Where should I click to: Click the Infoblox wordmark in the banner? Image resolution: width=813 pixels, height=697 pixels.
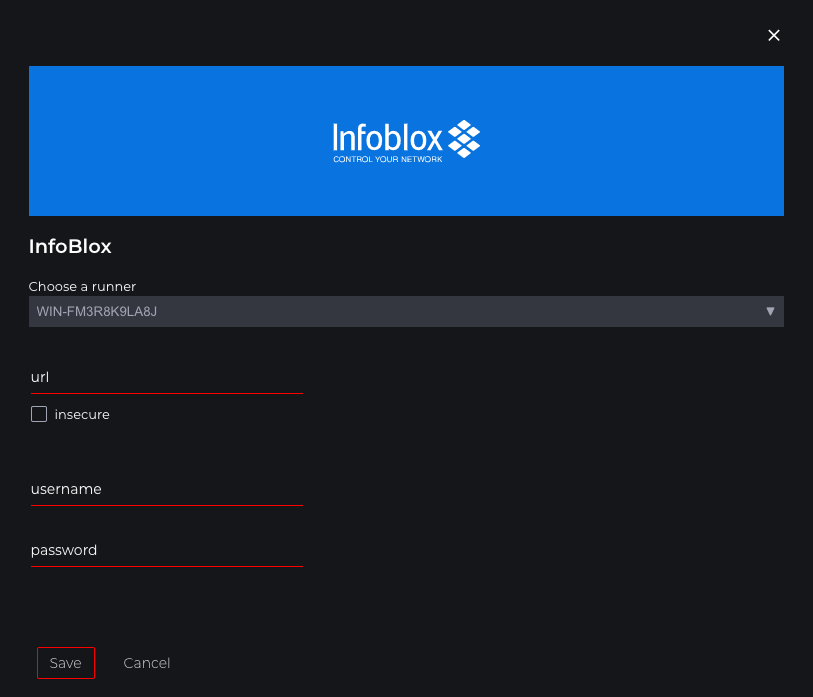[x=389, y=136]
